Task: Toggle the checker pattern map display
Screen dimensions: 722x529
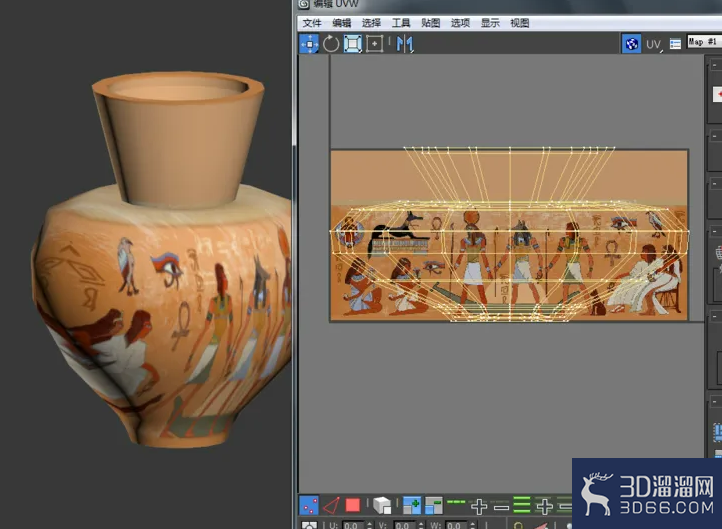Action: (631, 44)
